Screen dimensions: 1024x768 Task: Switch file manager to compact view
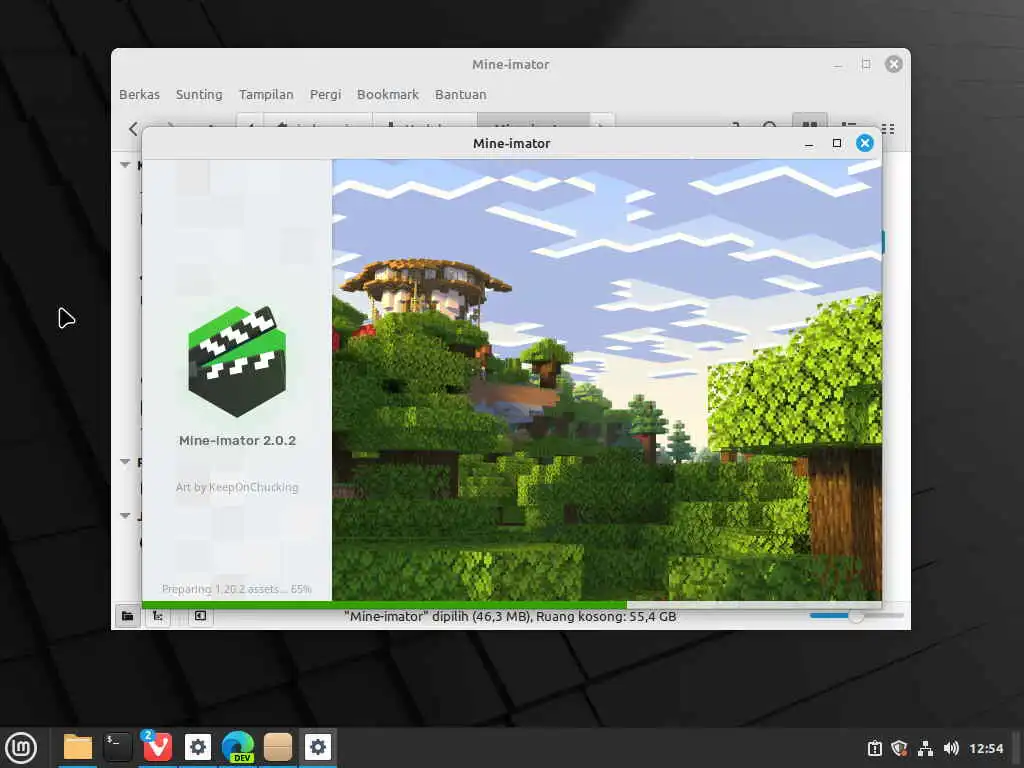(x=888, y=128)
